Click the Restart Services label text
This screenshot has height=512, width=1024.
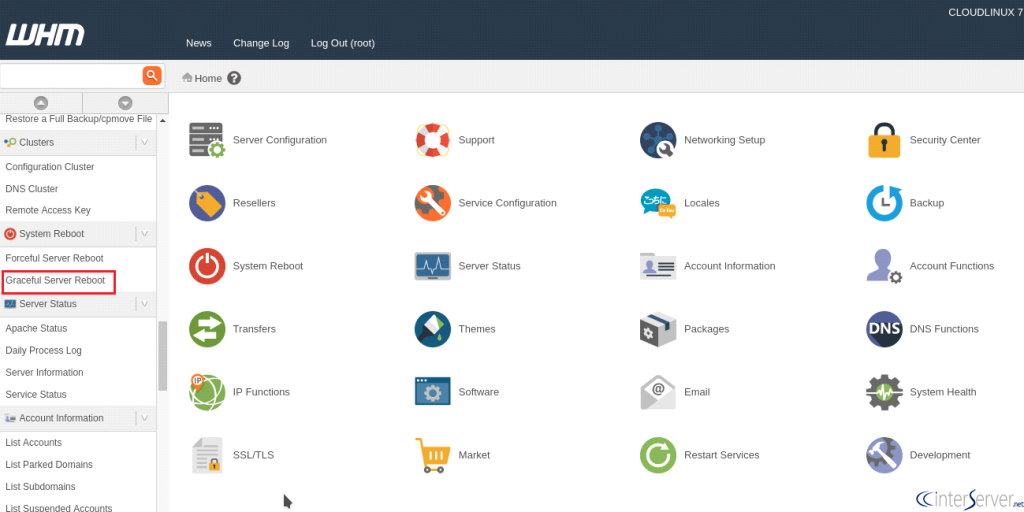point(722,455)
